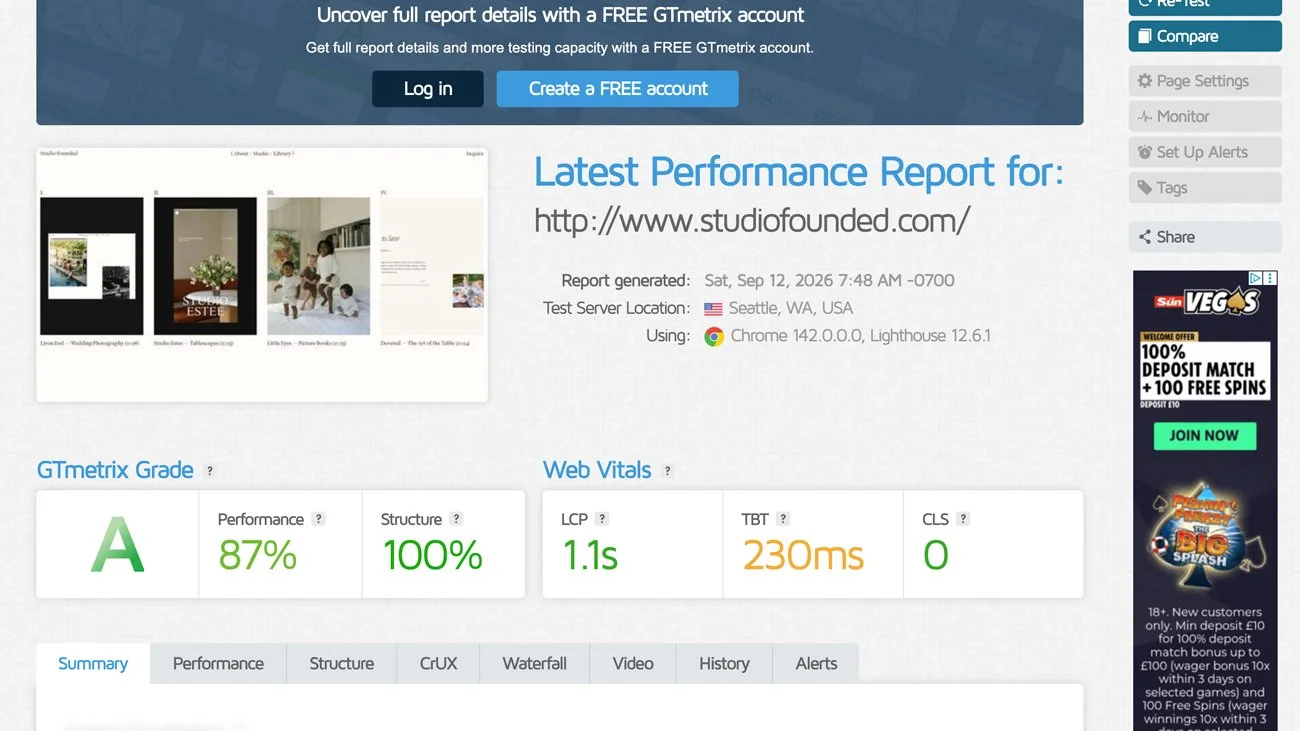The width and height of the screenshot is (1300, 731).
Task: Click the studiofounded.com URL link
Action: 752,220
